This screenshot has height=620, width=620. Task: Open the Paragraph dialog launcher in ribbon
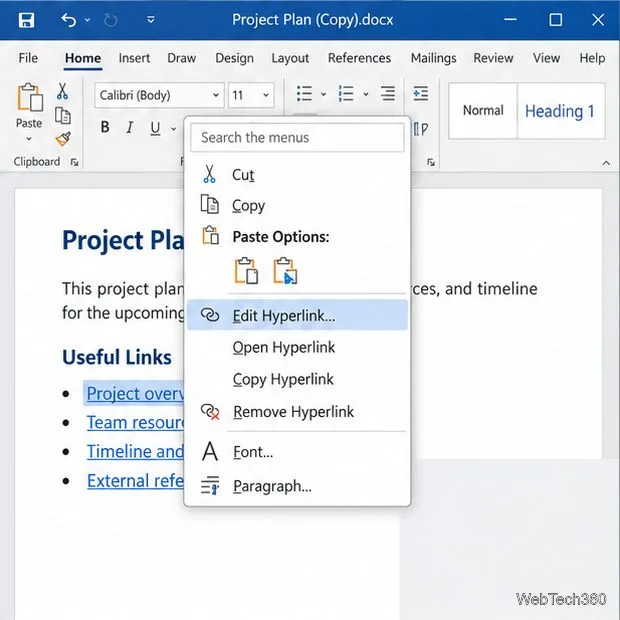431,162
